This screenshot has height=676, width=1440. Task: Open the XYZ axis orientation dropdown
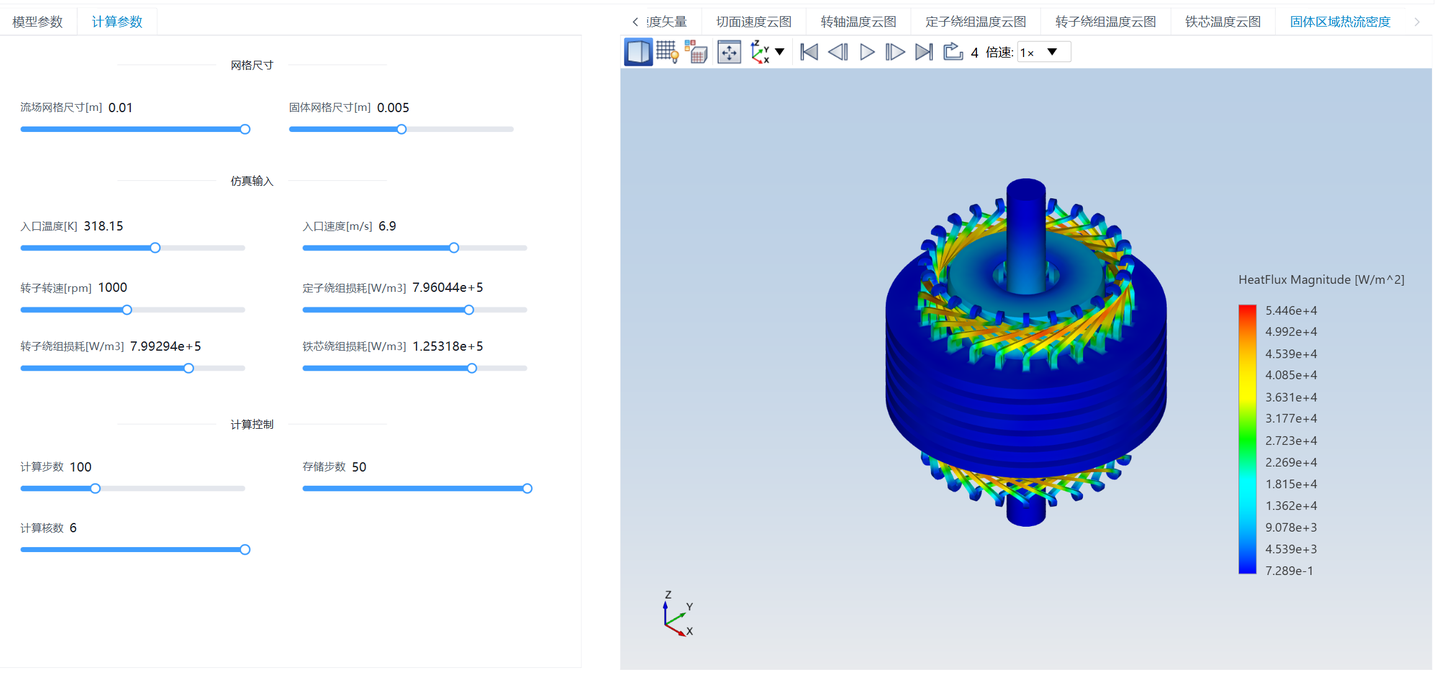click(x=768, y=52)
